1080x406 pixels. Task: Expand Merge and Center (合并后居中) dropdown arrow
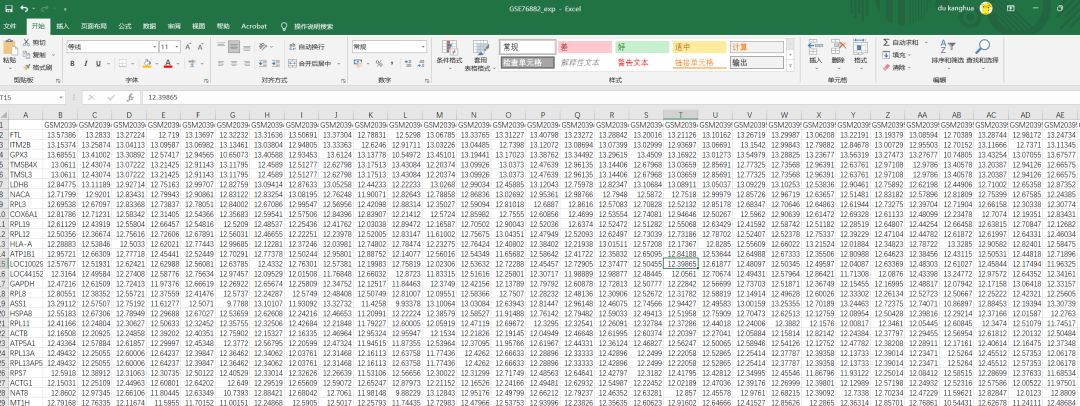point(338,63)
